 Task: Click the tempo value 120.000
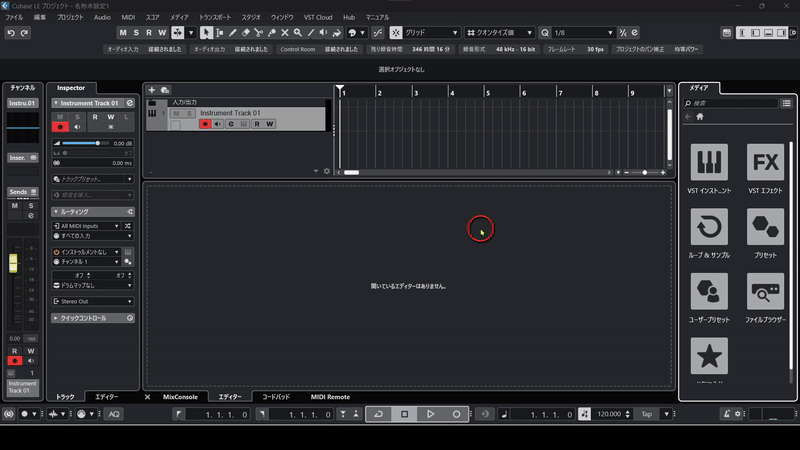pos(609,414)
